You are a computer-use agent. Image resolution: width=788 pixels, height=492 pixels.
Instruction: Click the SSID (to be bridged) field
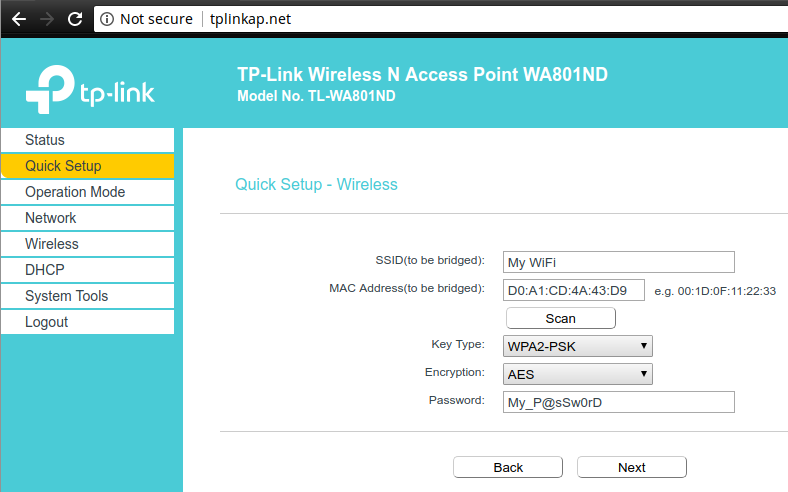pos(619,262)
